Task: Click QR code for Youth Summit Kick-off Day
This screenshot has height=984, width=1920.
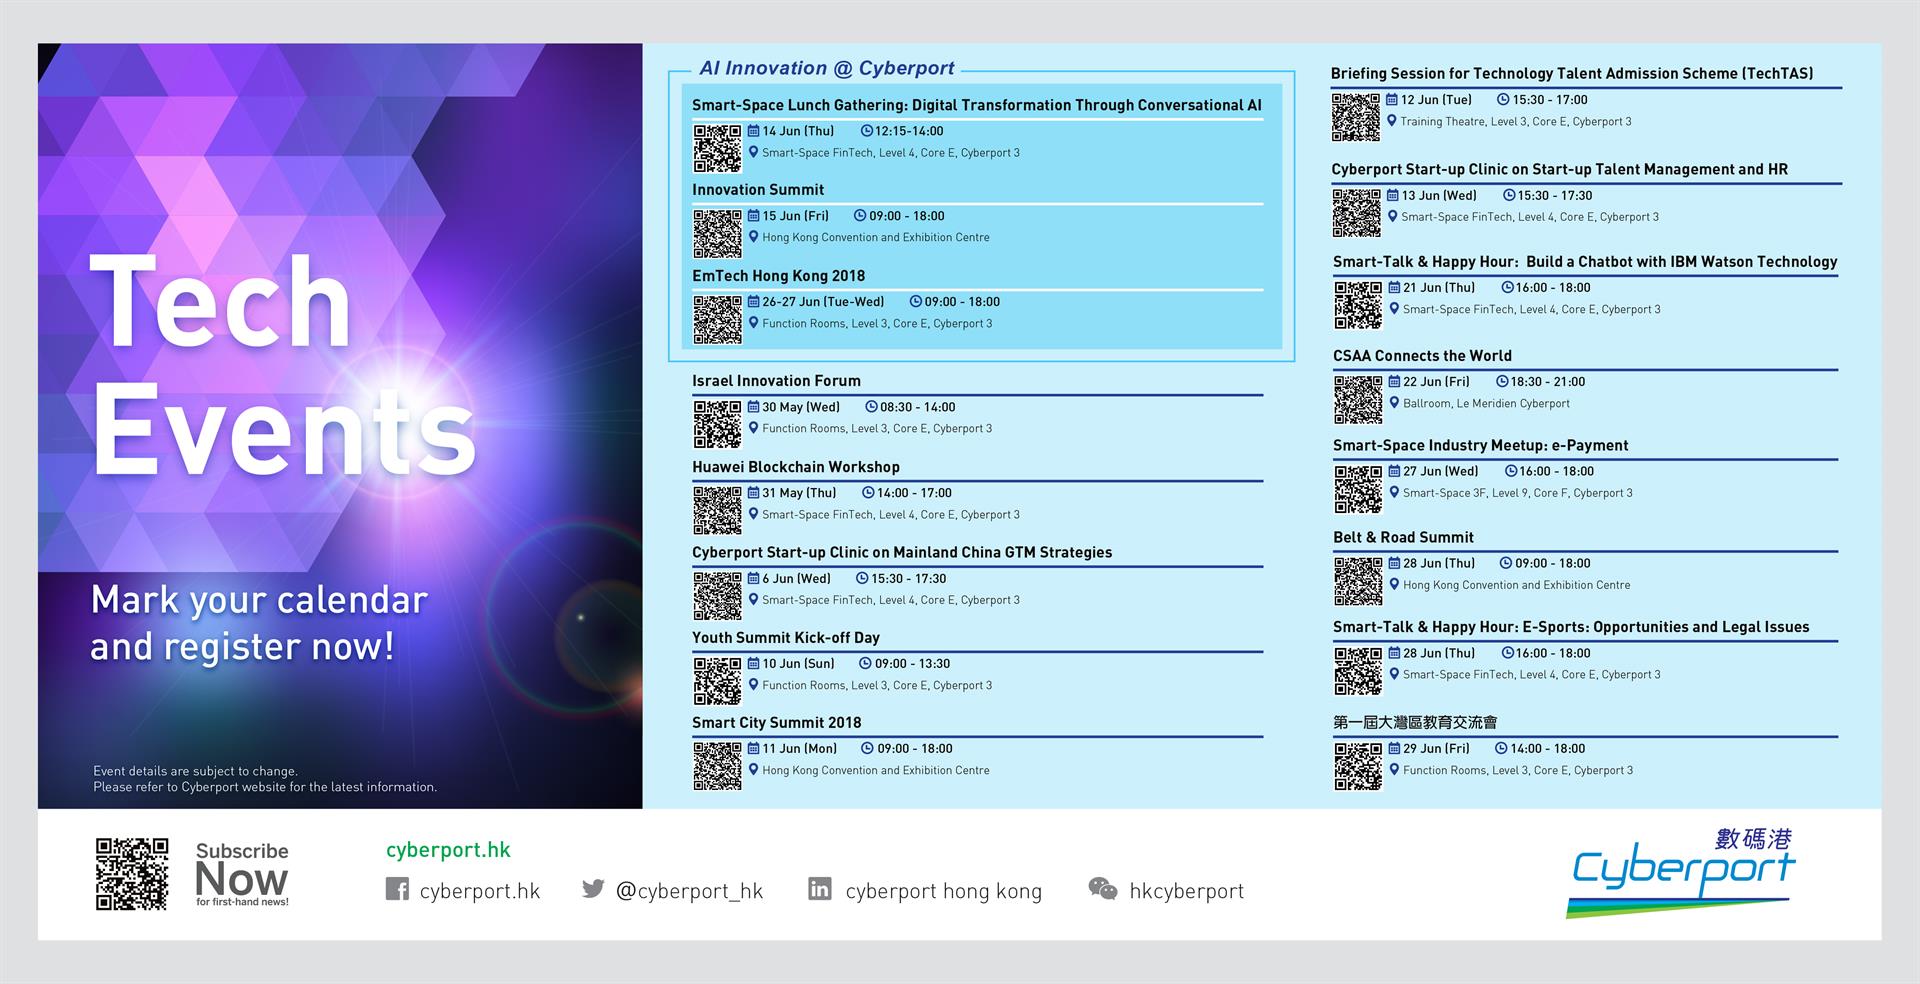Action: [718, 681]
